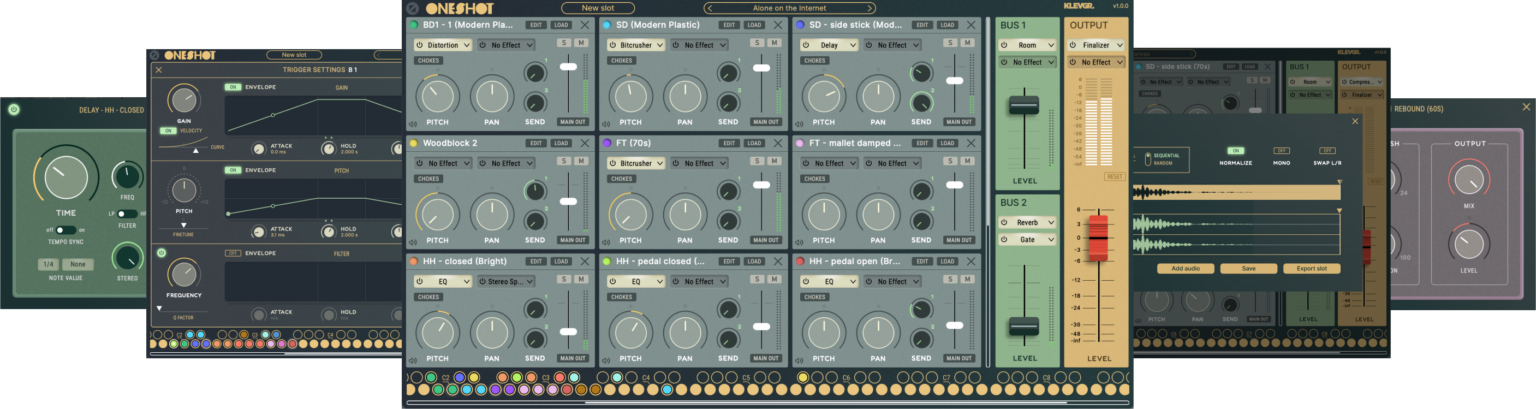
Task: Close the Rebound (60s) window with X
Action: (x=1526, y=107)
